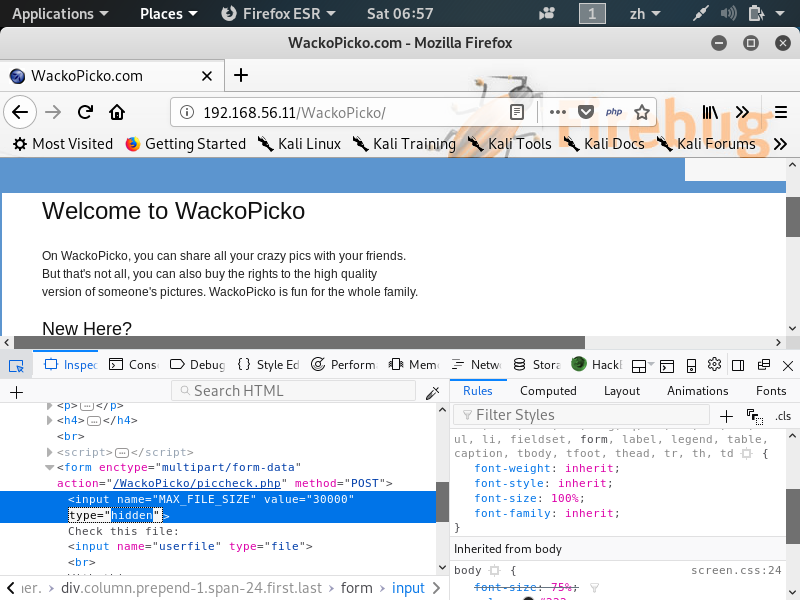
Task: Toggle the .cls class panel
Action: [783, 416]
